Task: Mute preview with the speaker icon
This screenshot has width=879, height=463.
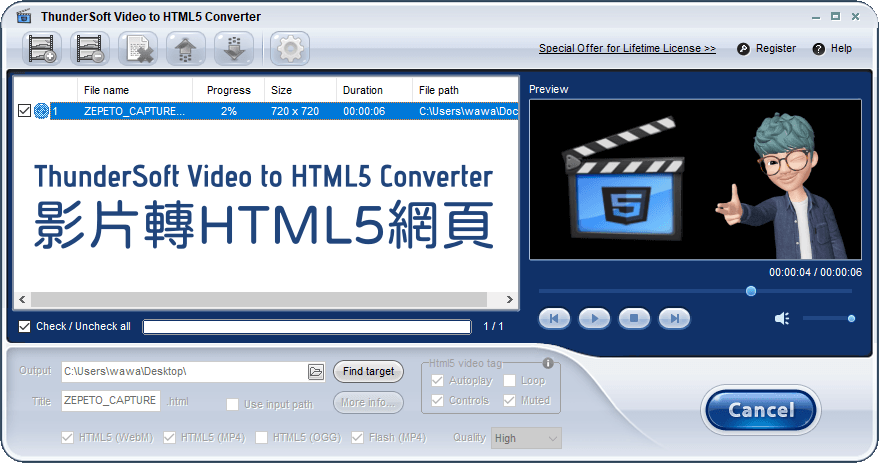Action: tap(782, 318)
